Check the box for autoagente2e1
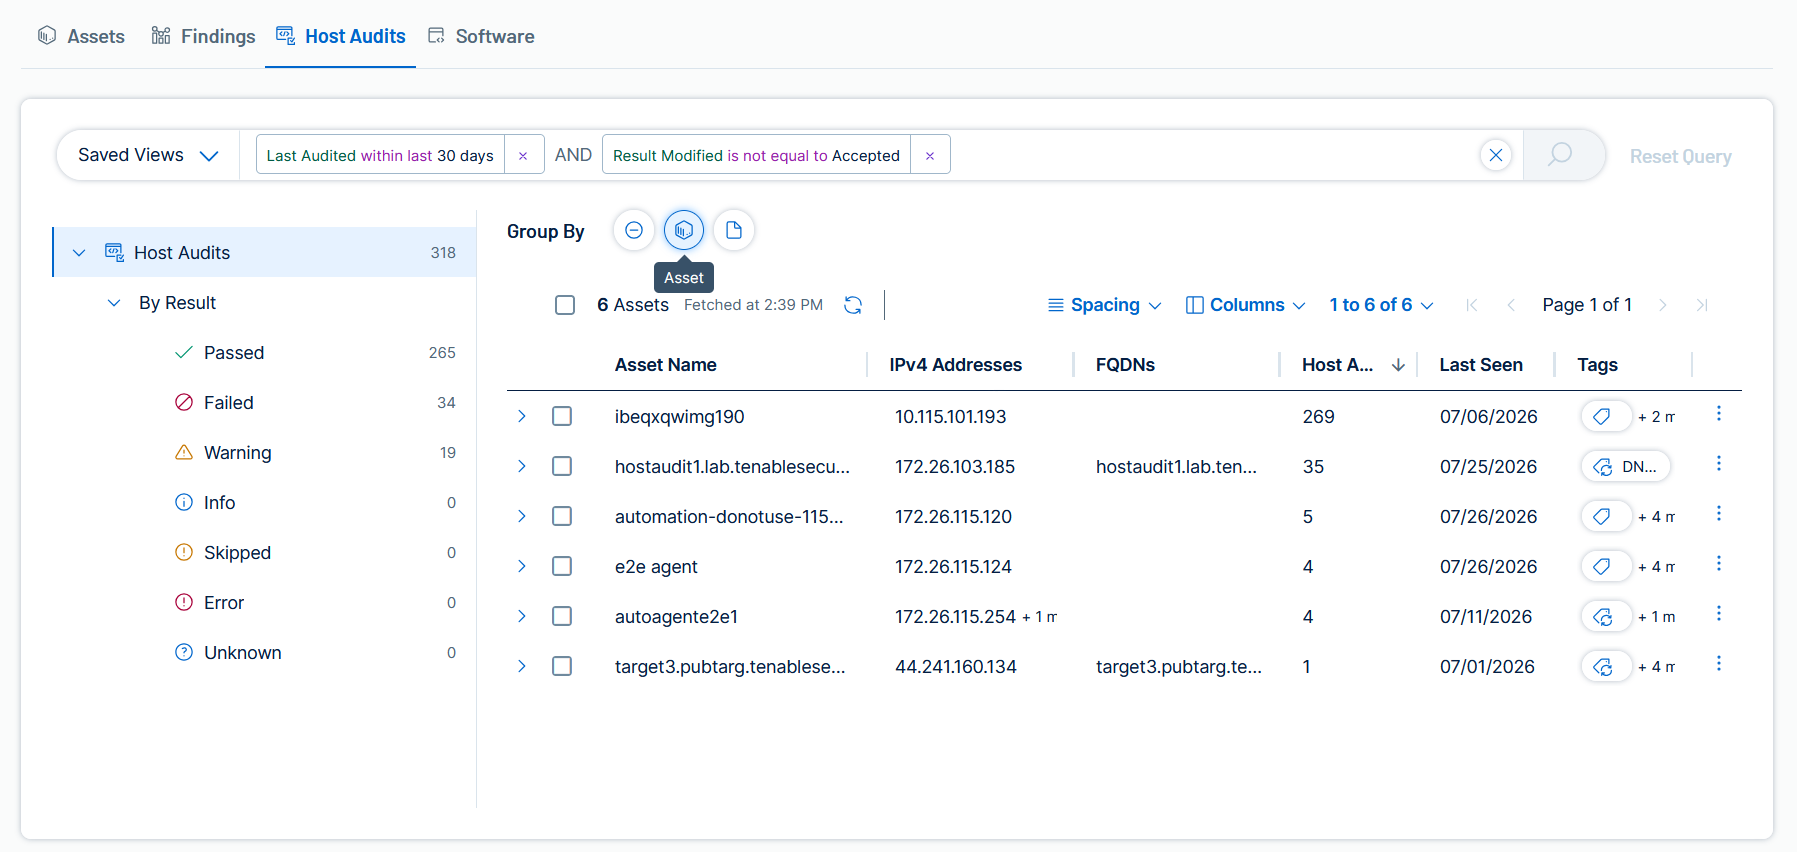1797x852 pixels. pyautogui.click(x=562, y=616)
